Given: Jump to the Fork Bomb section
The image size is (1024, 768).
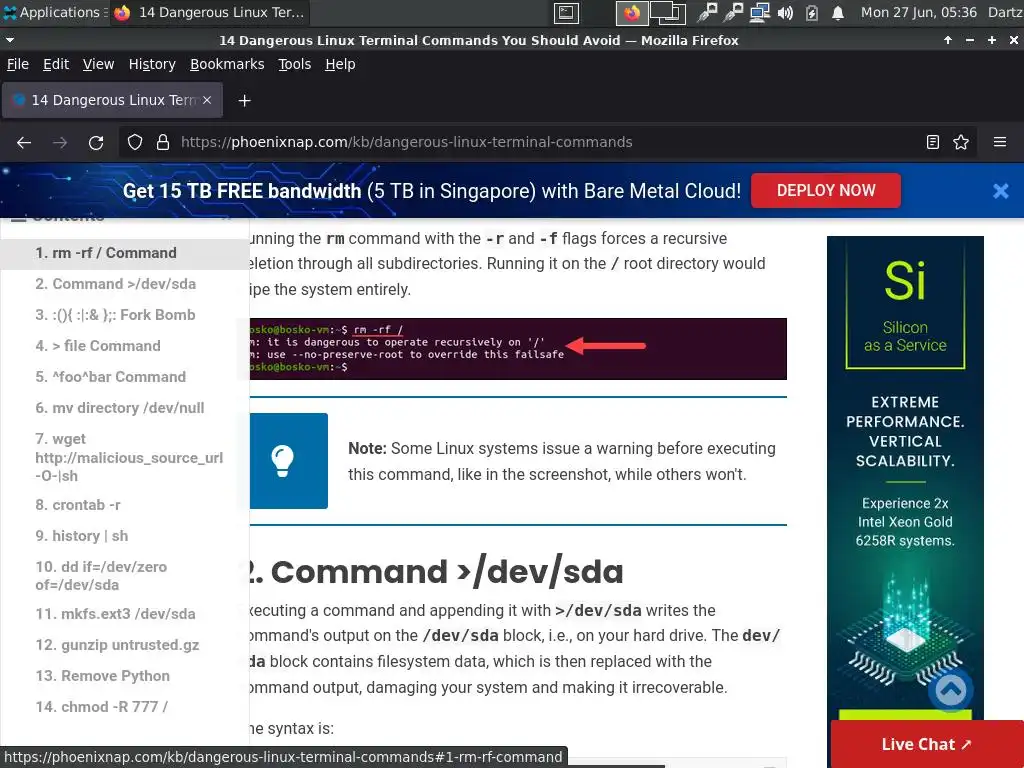Looking at the screenshot, I should (x=116, y=315).
